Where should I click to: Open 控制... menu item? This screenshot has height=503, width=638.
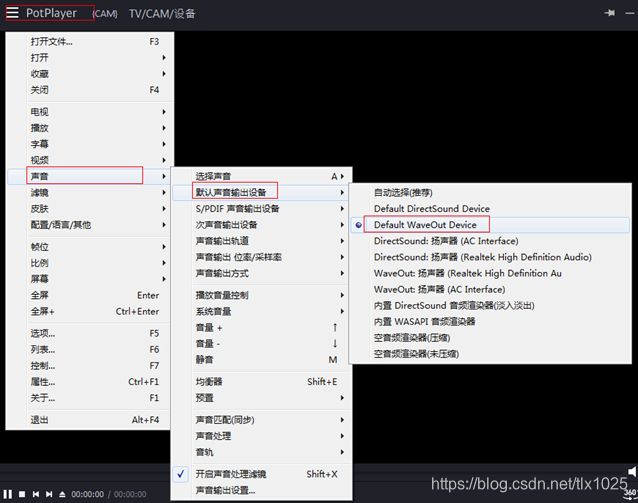88,365
